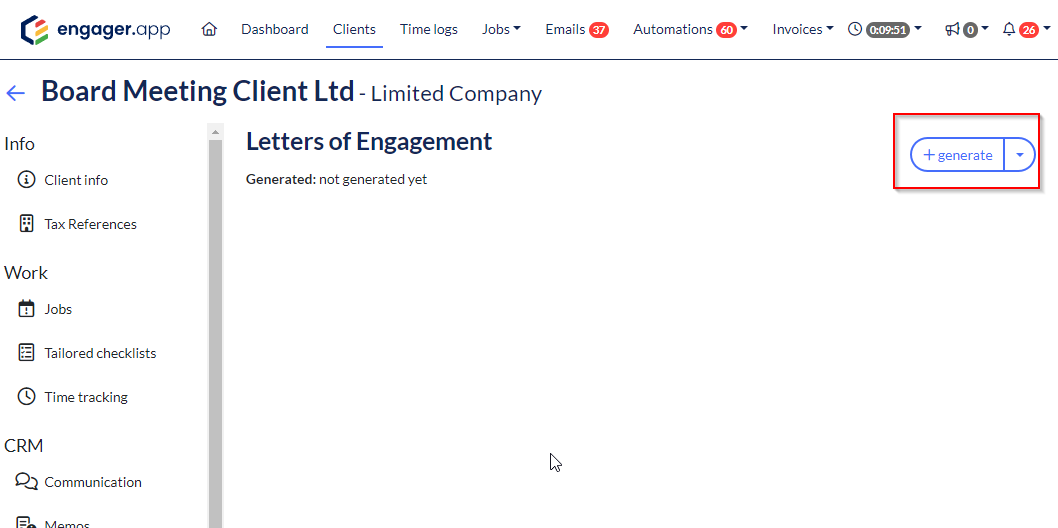Click the Board Meeting Client Ltd title
Image resolution: width=1058 pixels, height=528 pixels.
[198, 91]
